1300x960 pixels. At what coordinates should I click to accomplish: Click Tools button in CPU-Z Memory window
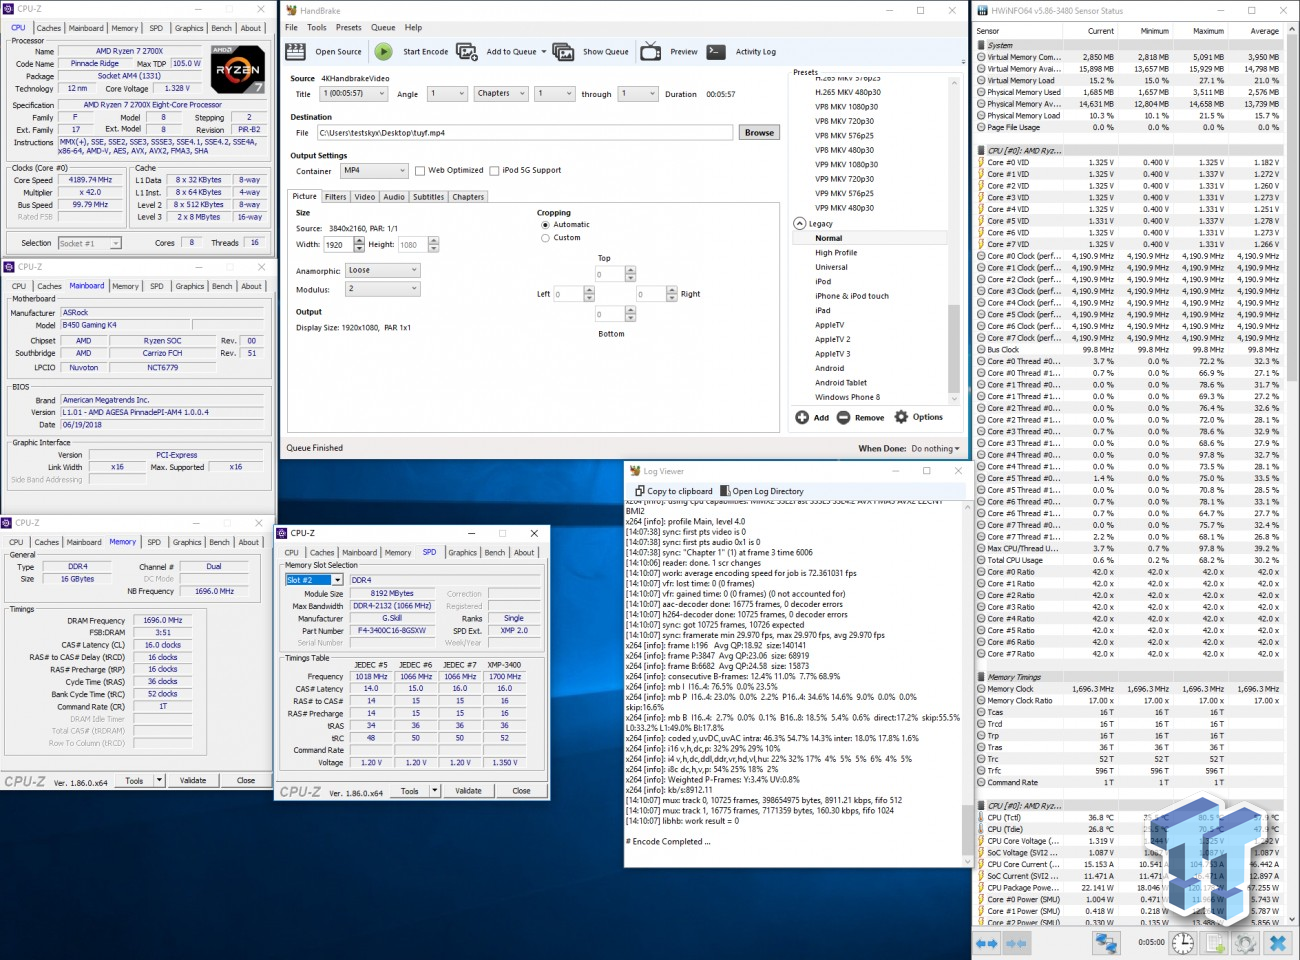pos(134,781)
